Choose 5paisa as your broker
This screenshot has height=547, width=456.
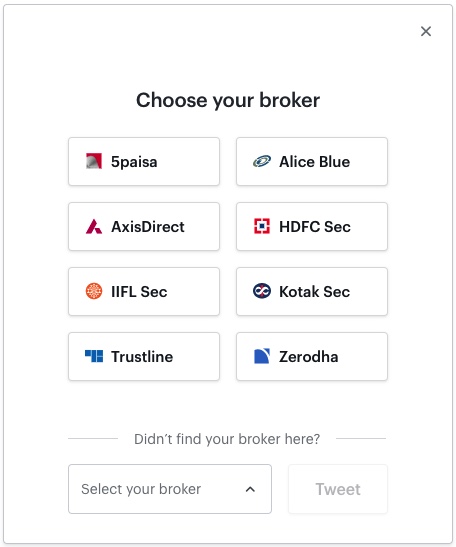point(144,162)
